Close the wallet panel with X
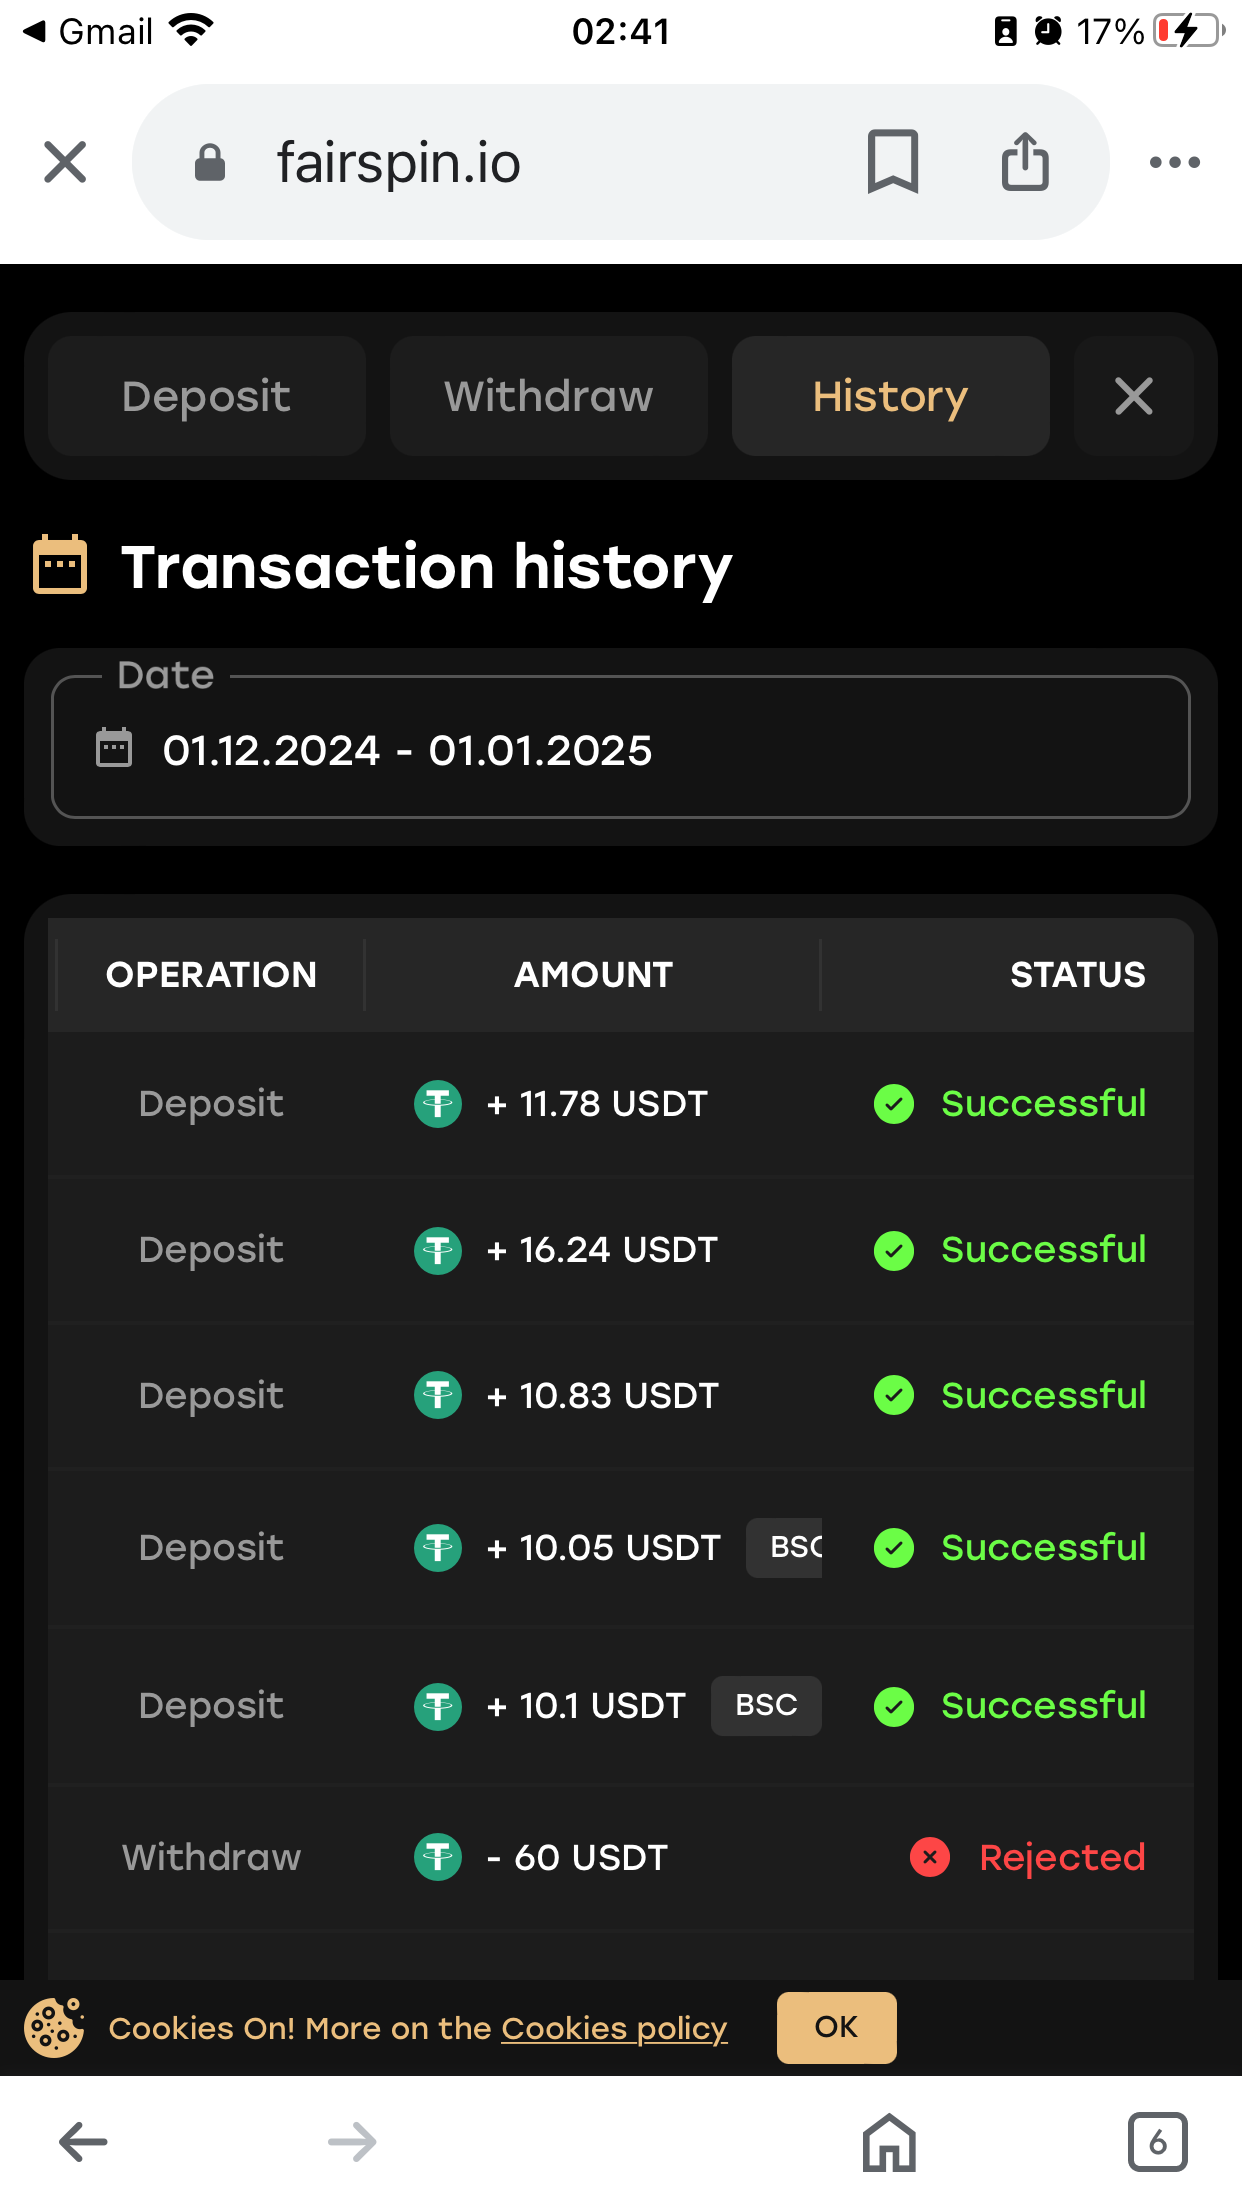Screen dimensions: 1242x2208 (1133, 396)
